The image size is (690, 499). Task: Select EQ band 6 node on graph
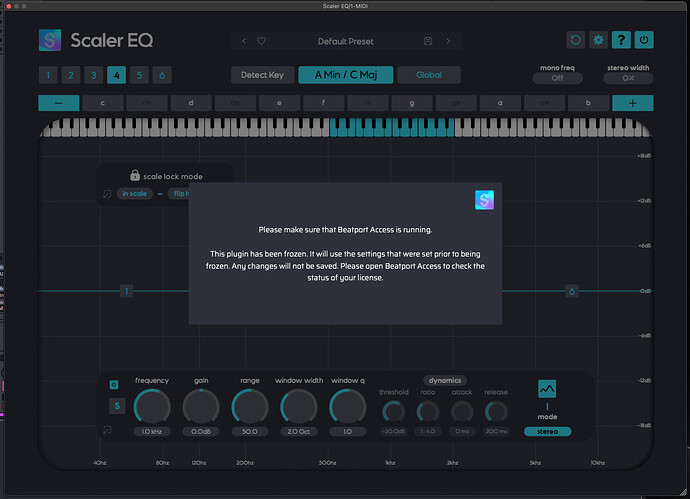(572, 291)
